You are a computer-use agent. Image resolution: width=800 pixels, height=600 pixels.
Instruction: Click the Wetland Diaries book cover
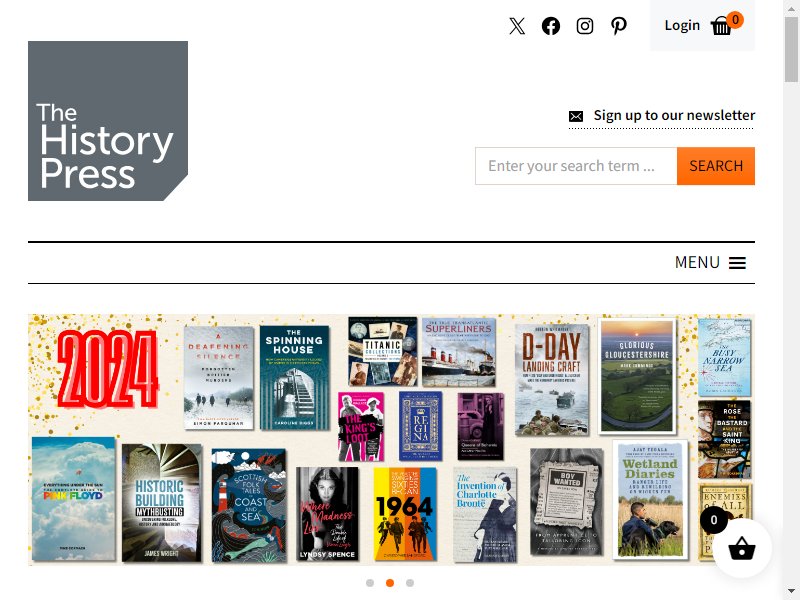point(650,499)
